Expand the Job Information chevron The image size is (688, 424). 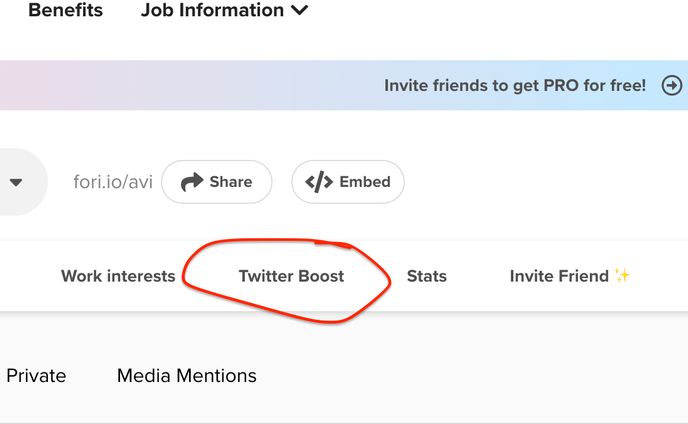(x=299, y=11)
